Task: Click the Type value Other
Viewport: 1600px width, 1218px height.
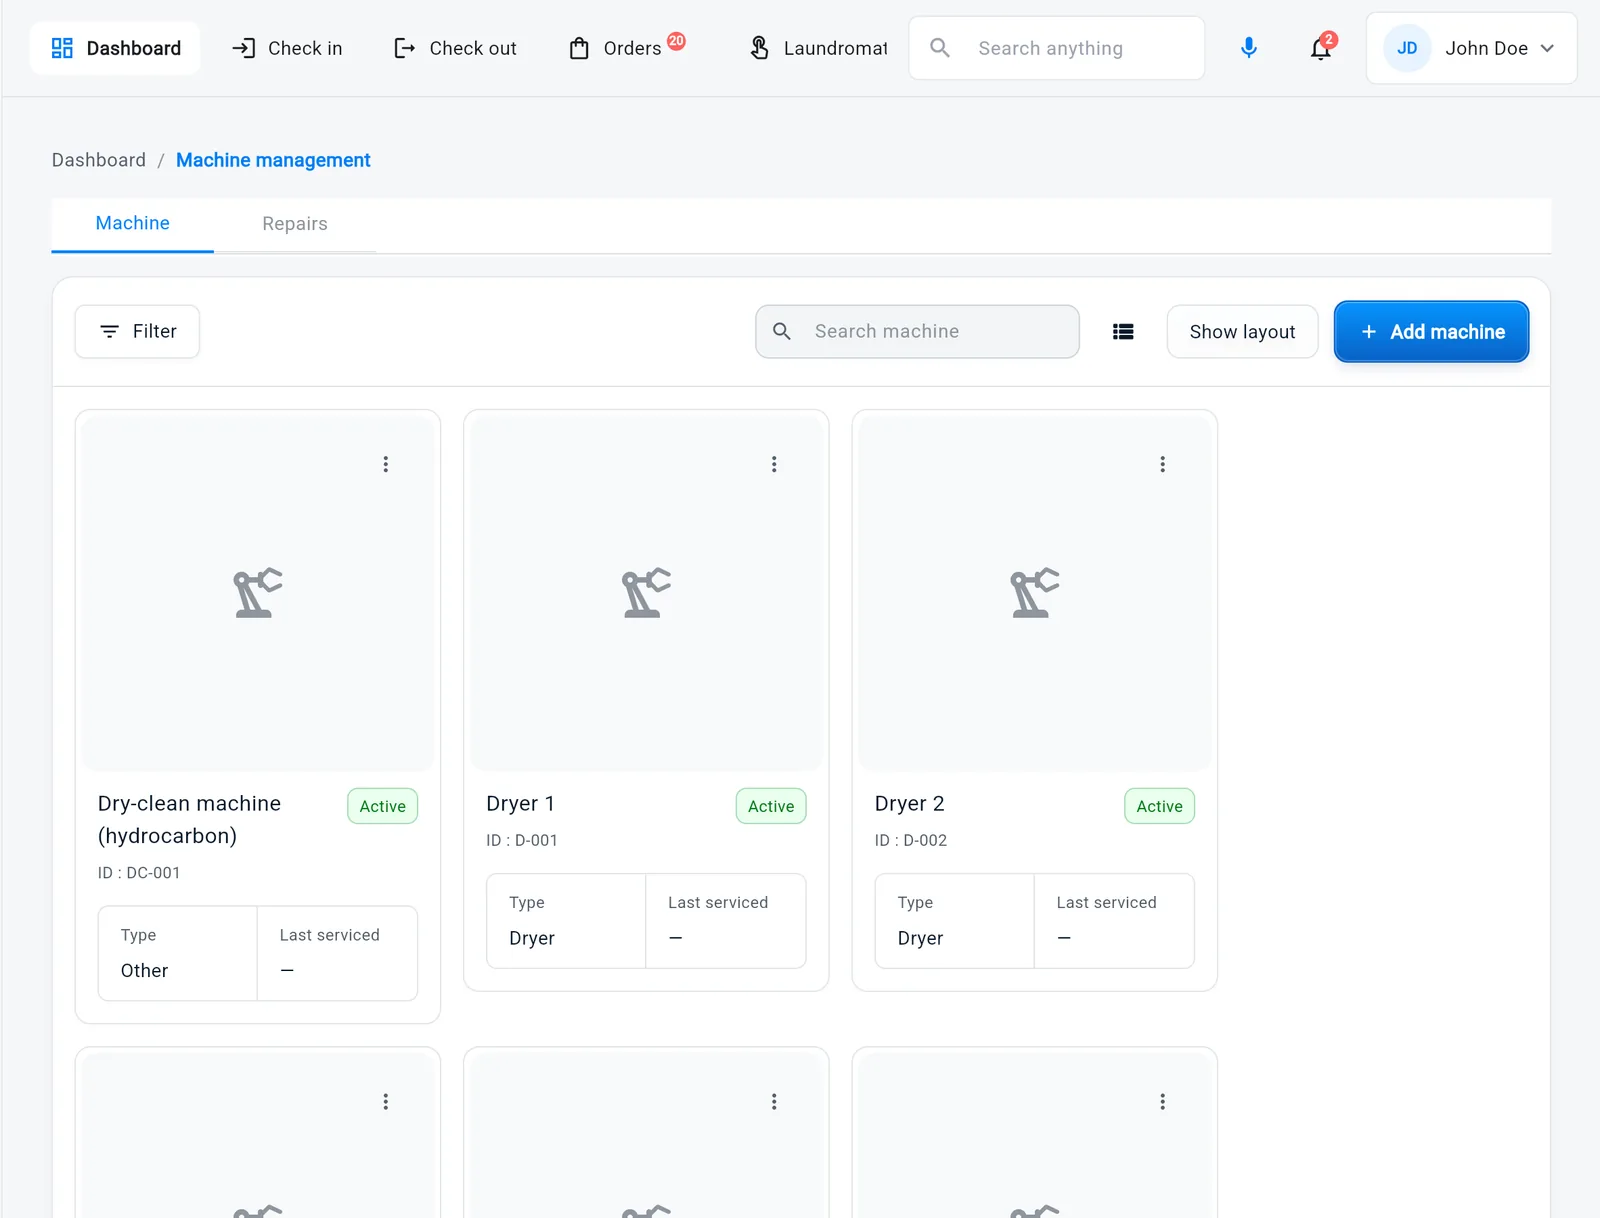Action: pos(144,971)
